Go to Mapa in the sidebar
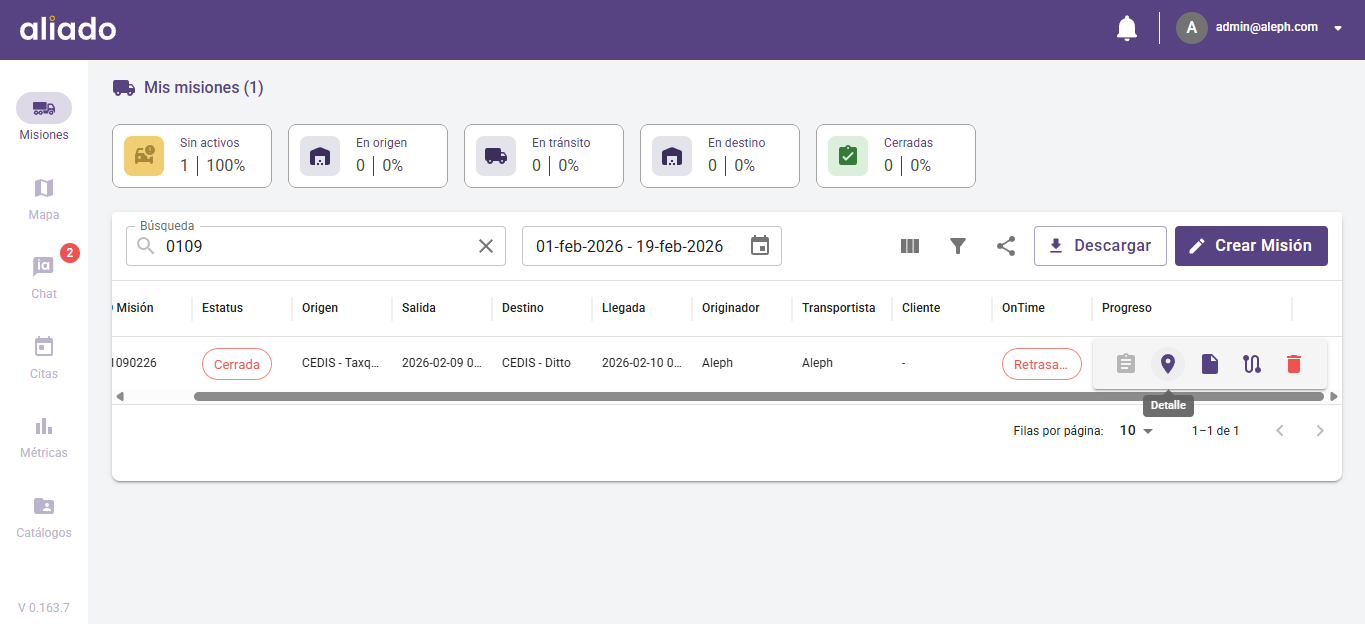Viewport: 1365px width, 624px height. click(44, 198)
